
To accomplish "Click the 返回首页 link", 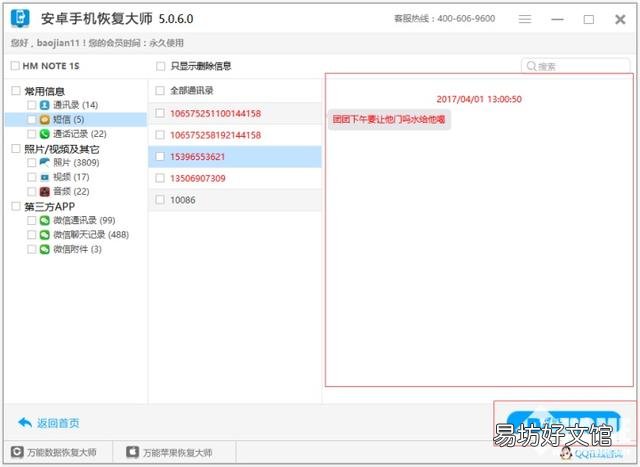I will 58,423.
